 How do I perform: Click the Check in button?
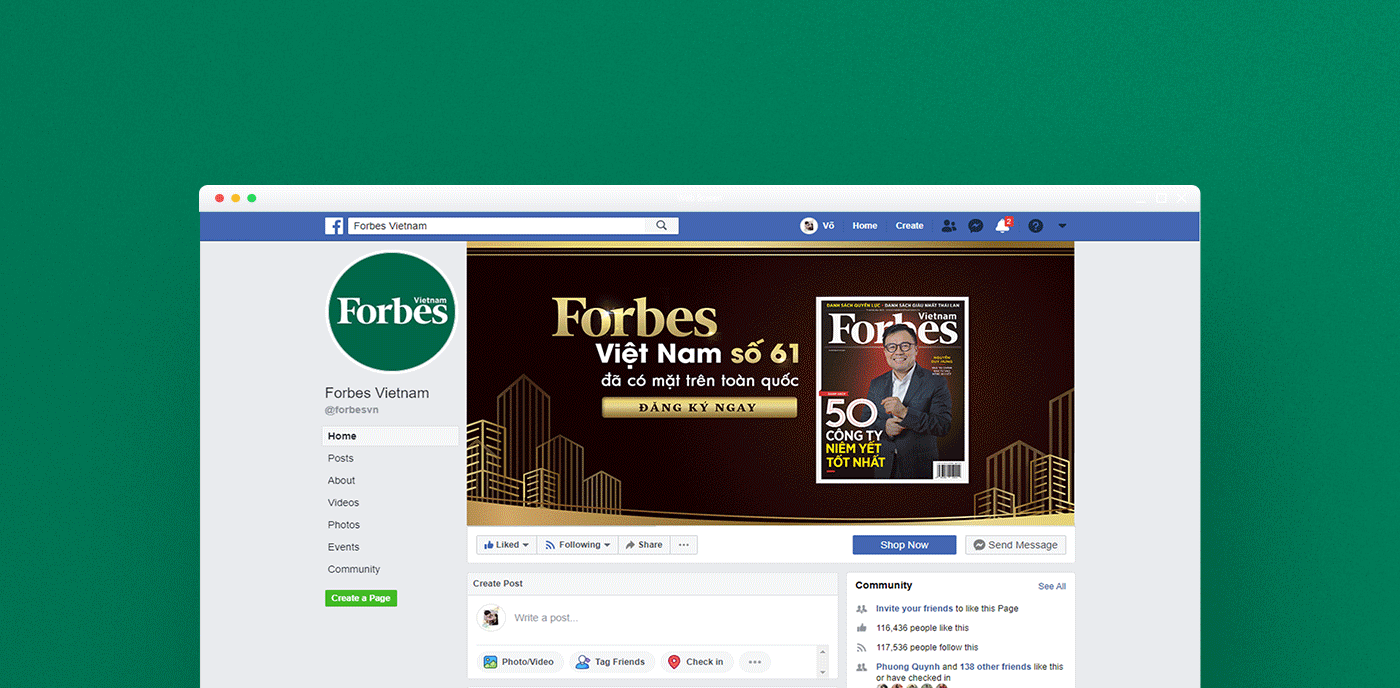click(x=696, y=662)
